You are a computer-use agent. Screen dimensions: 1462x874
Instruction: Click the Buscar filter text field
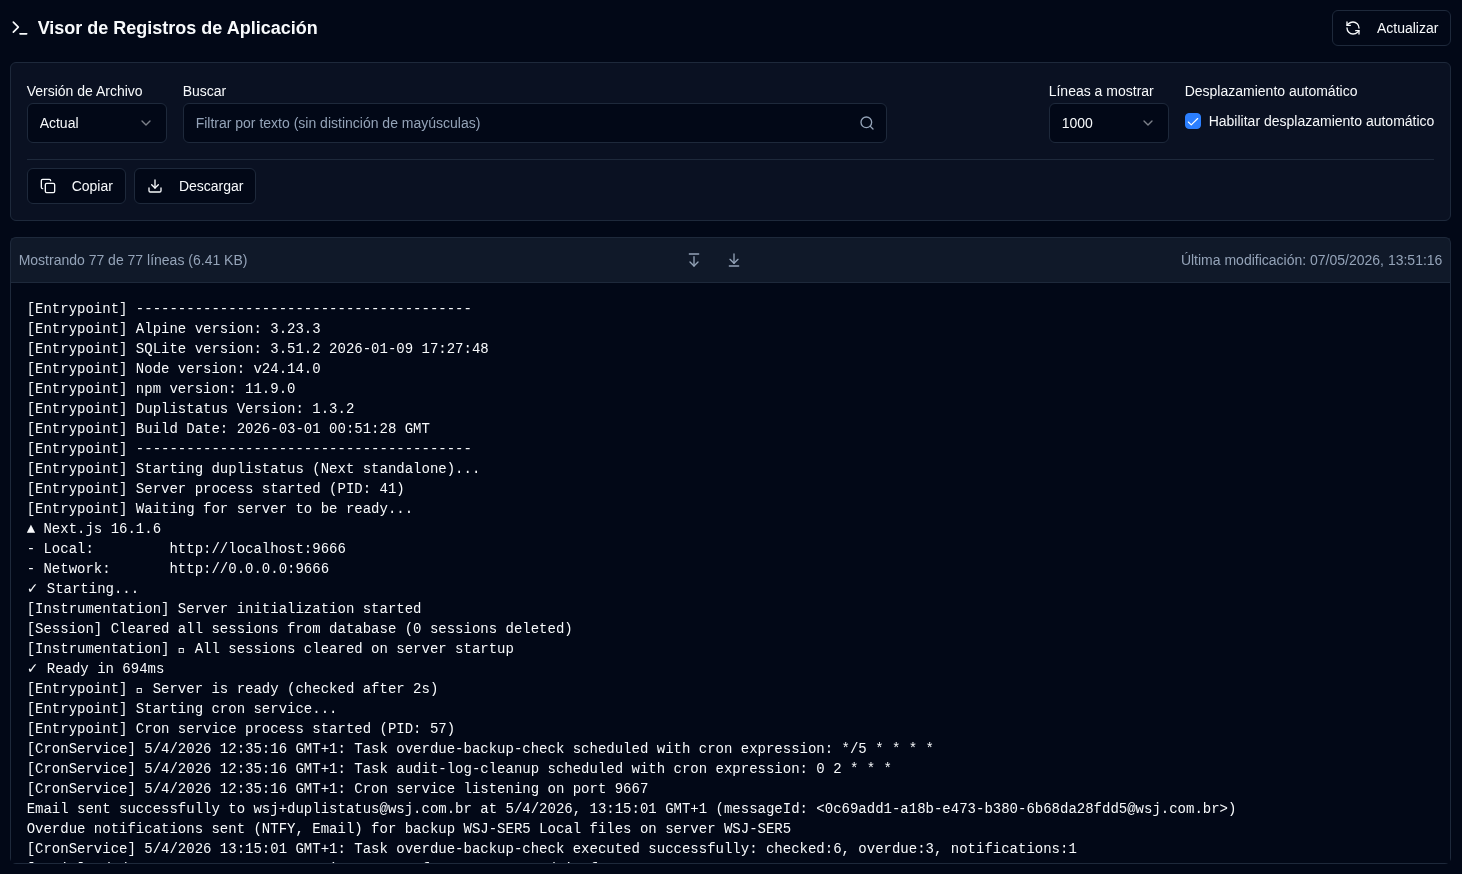click(x=534, y=123)
